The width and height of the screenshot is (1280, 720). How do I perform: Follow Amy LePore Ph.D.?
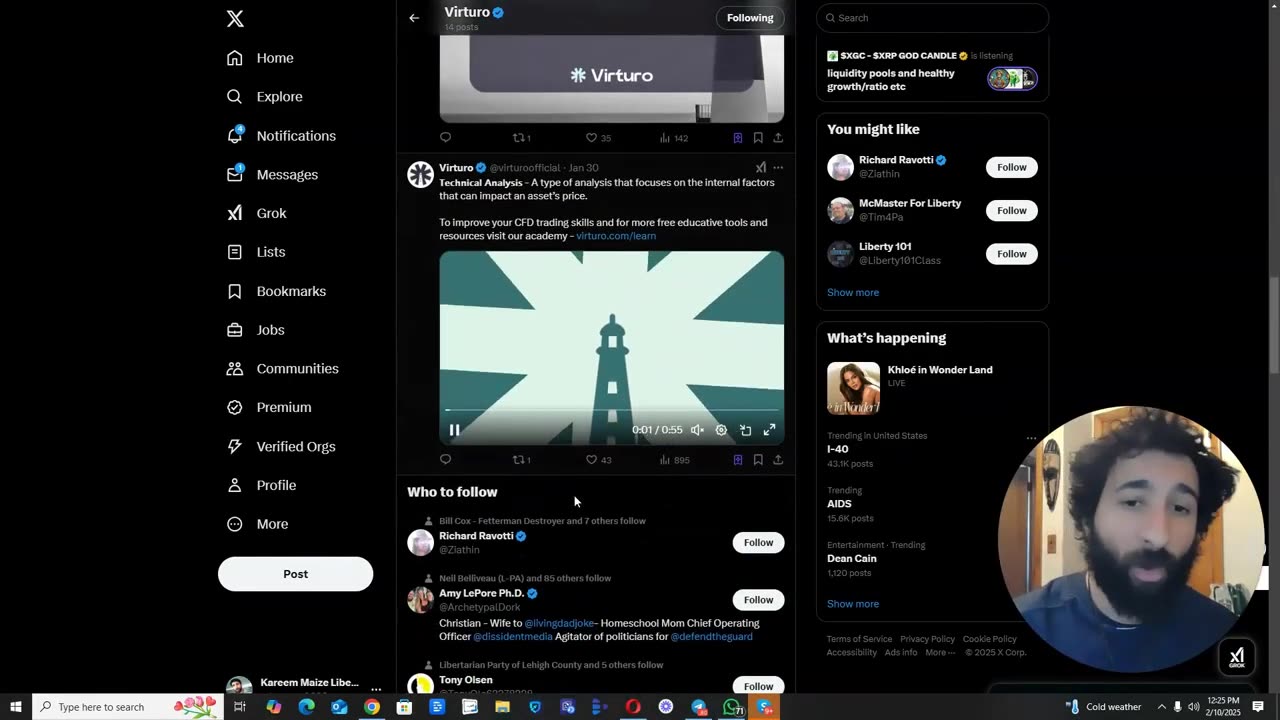click(758, 600)
